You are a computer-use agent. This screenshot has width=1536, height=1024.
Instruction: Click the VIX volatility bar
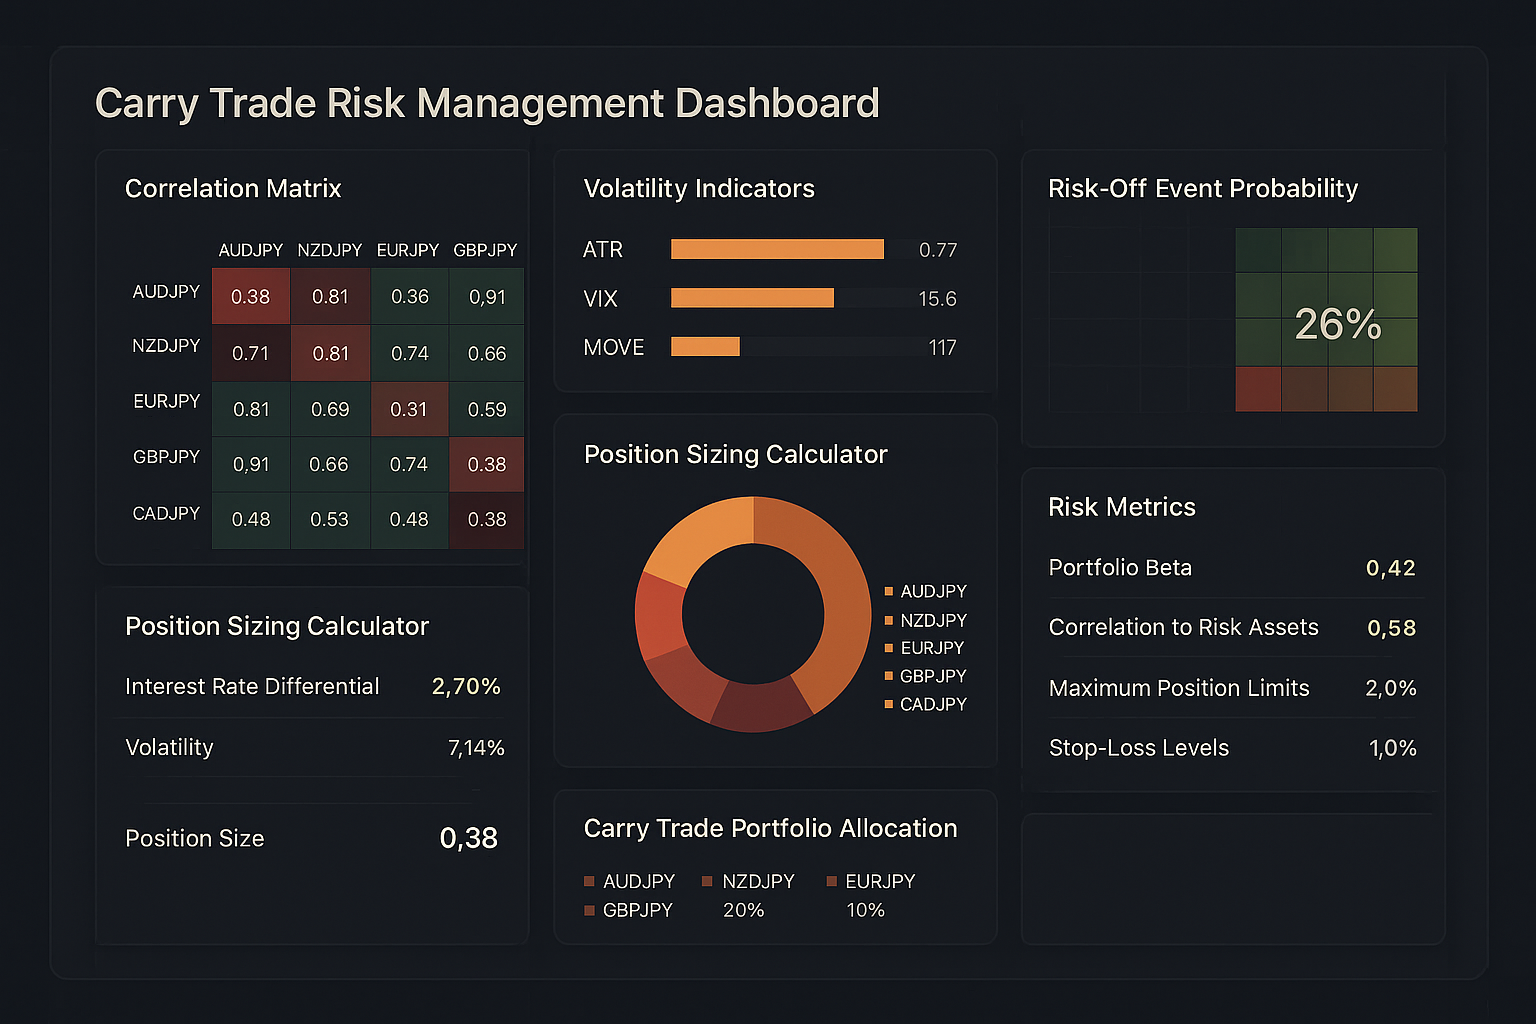coord(752,298)
